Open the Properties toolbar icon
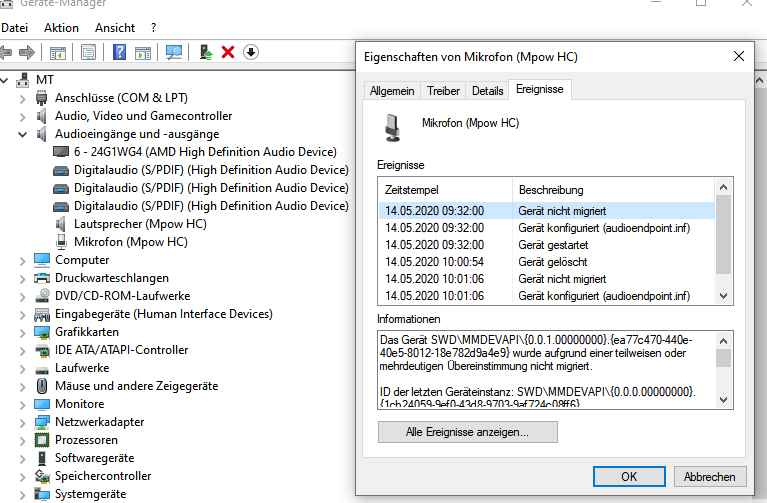767x503 pixels. [x=89, y=52]
